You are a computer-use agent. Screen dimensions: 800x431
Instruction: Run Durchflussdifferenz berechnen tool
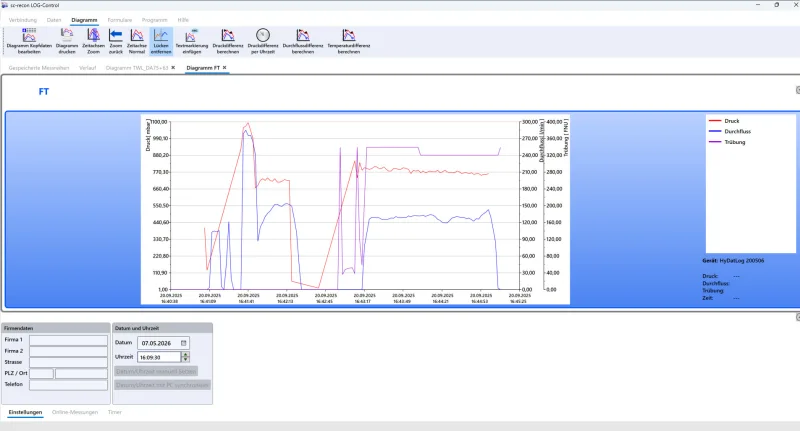303,41
